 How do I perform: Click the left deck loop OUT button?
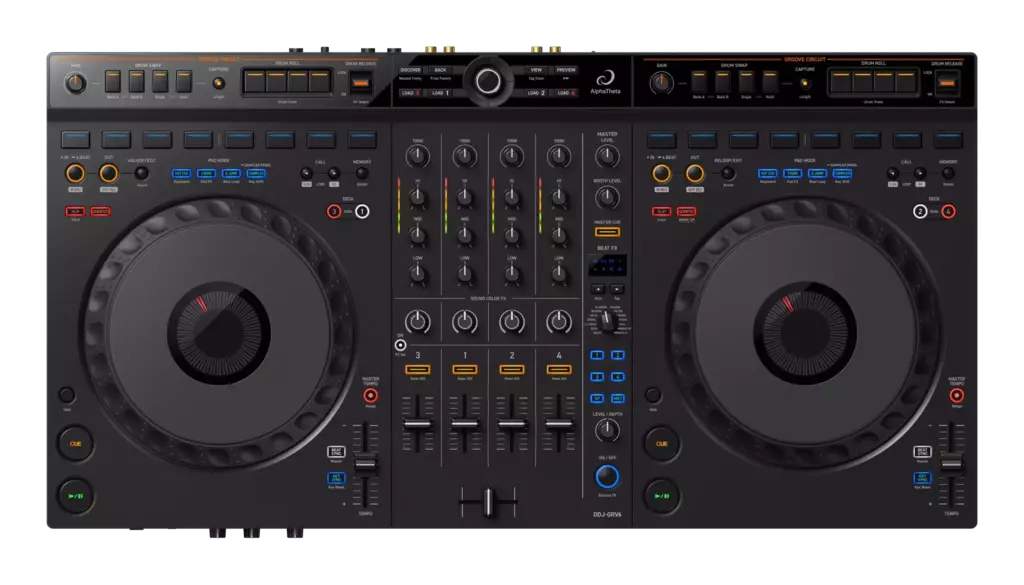click(109, 174)
